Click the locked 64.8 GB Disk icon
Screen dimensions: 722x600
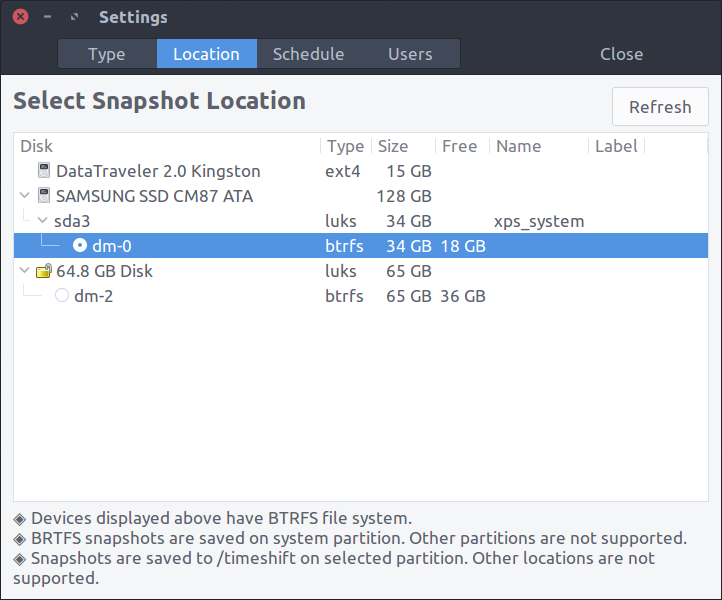(x=43, y=271)
